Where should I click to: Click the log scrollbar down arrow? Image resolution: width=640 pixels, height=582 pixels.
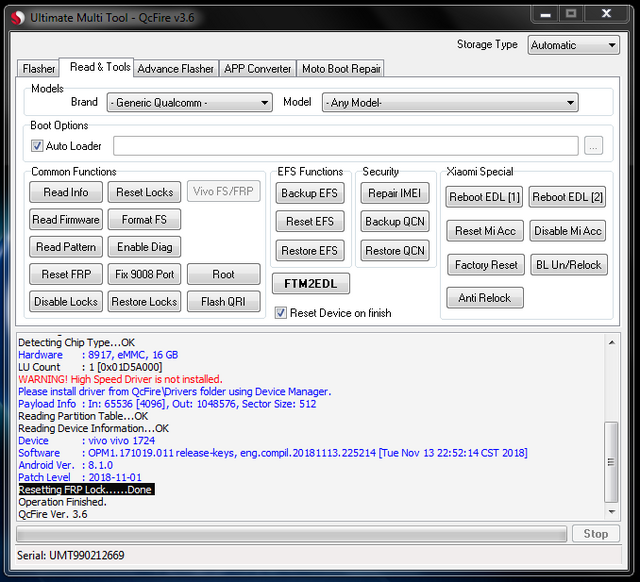tap(611, 512)
